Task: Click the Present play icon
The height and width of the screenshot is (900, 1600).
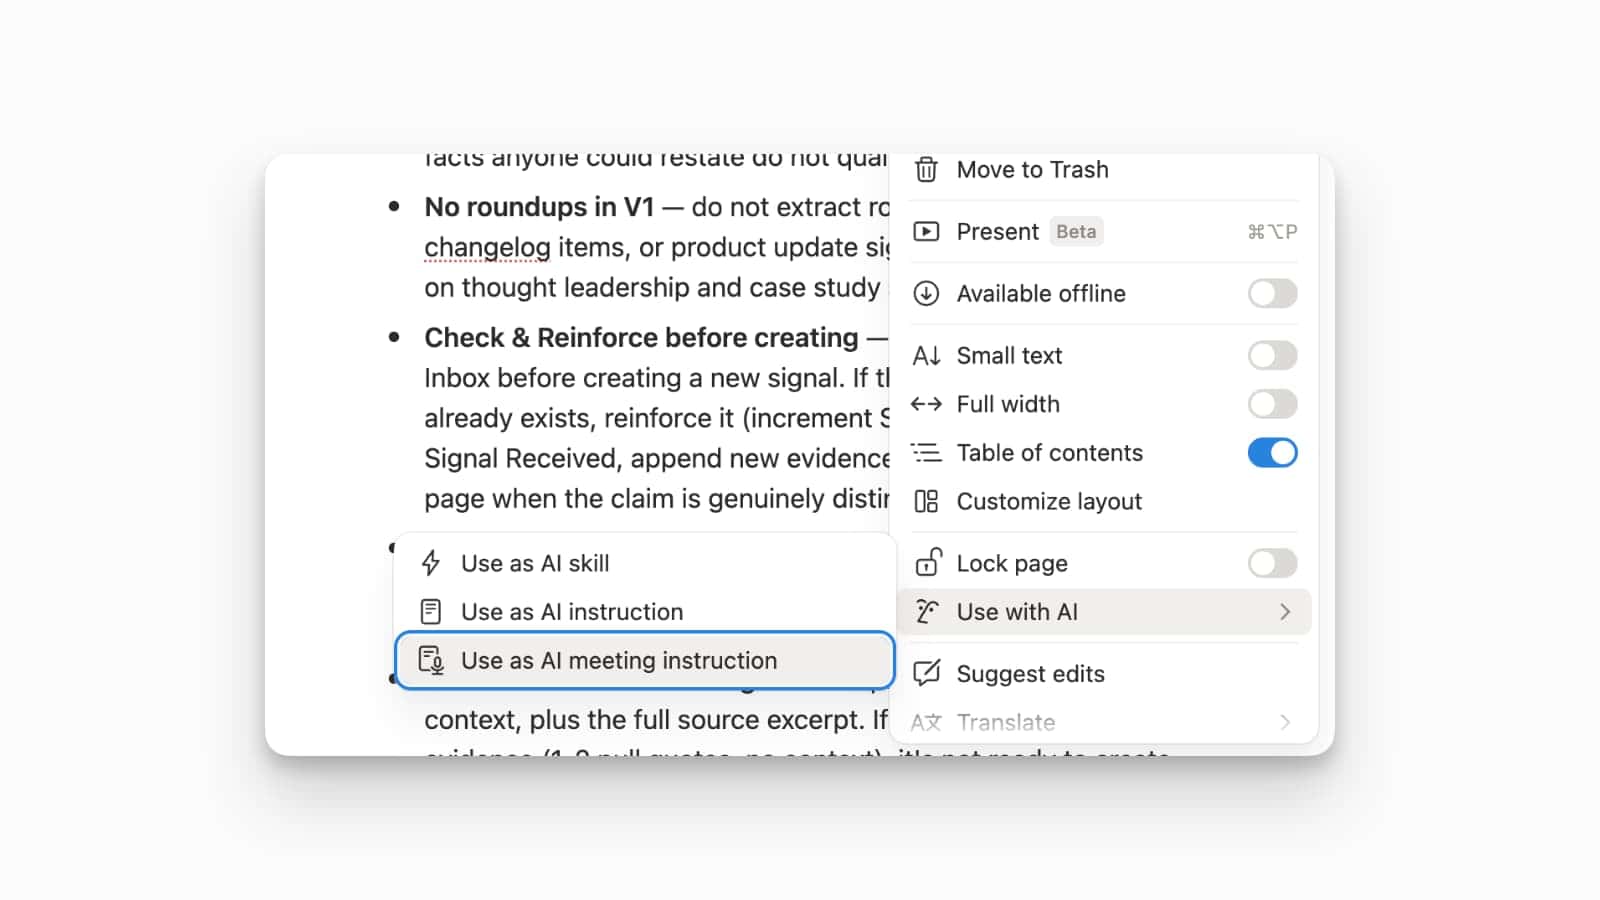Action: (926, 232)
